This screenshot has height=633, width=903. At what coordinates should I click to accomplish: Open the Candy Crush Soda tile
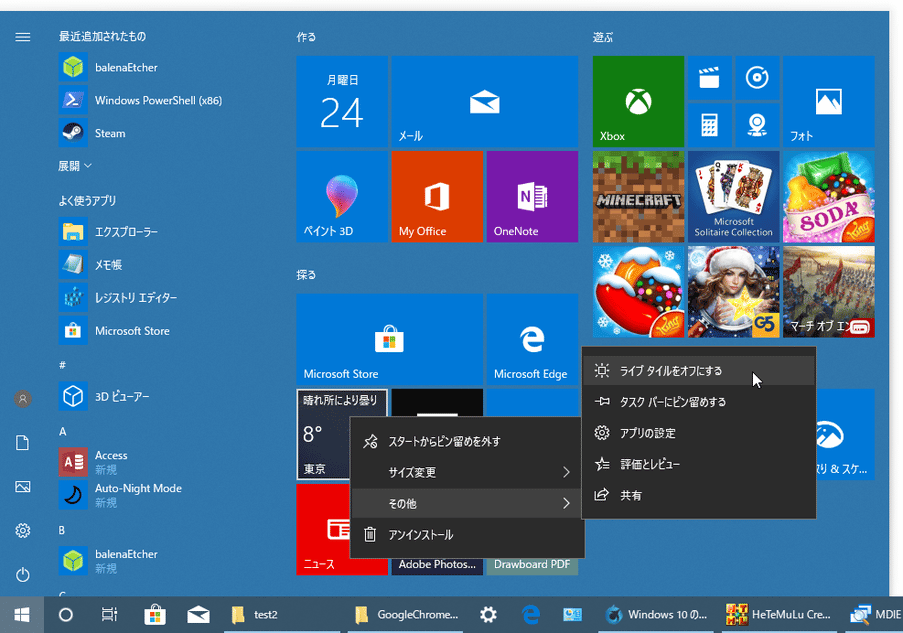pos(829,196)
